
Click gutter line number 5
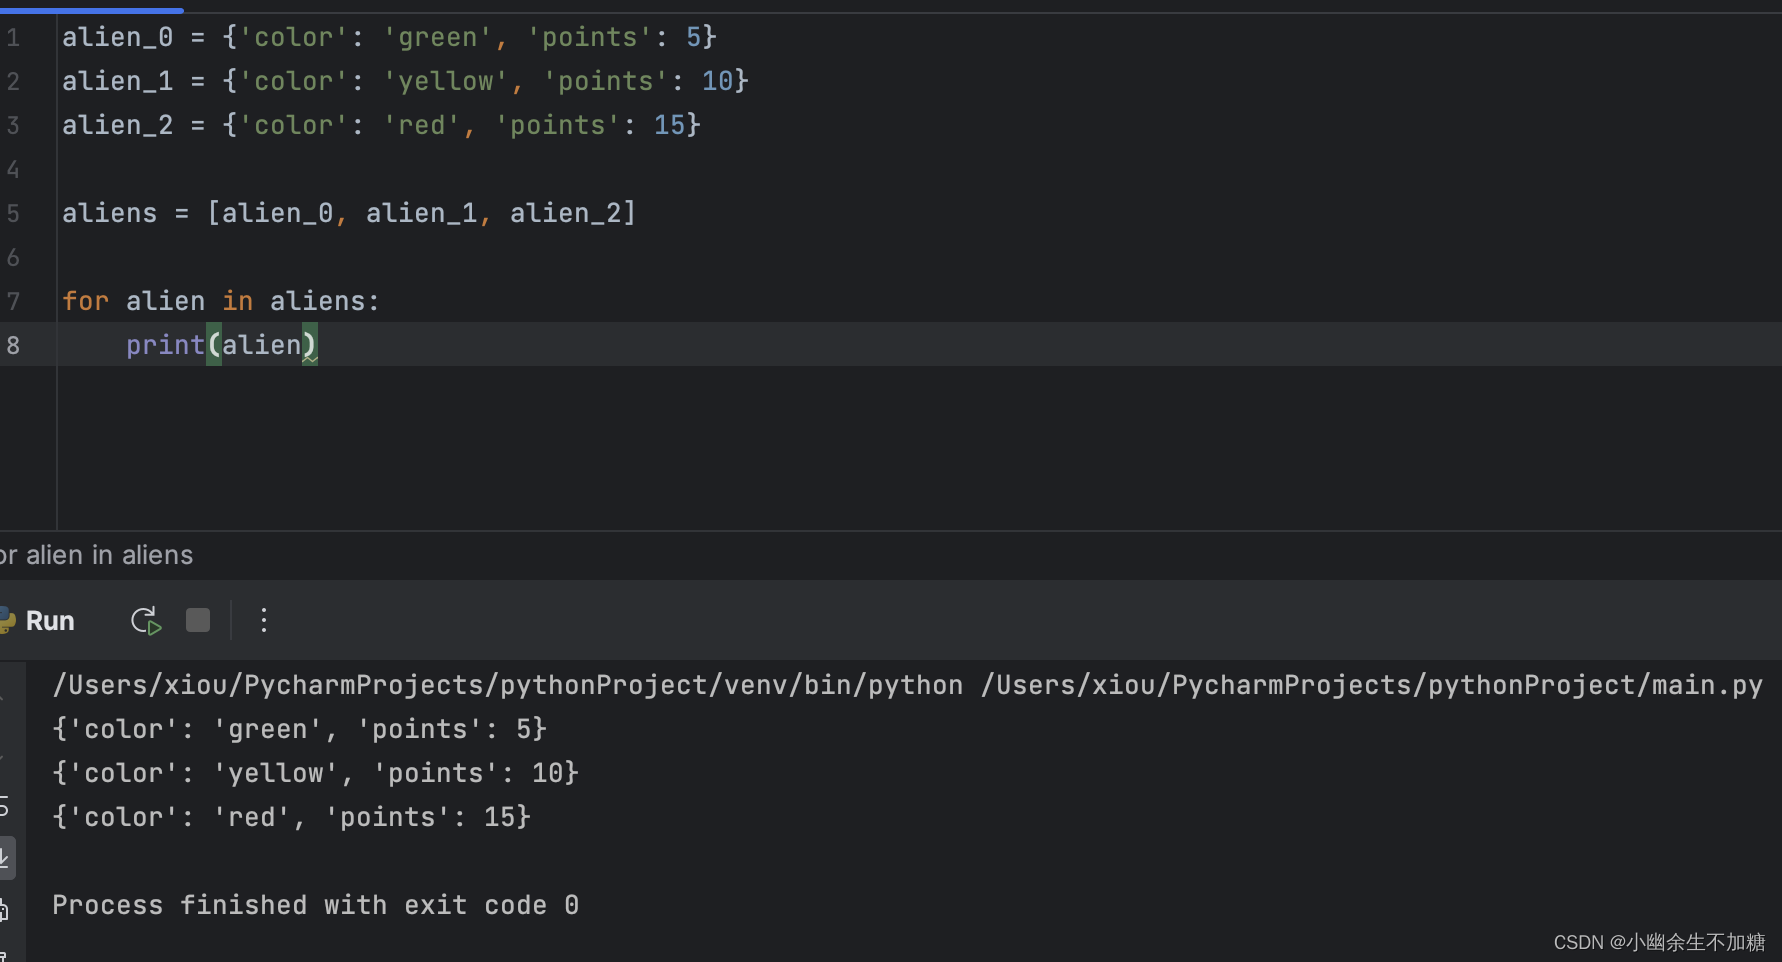[13, 213]
